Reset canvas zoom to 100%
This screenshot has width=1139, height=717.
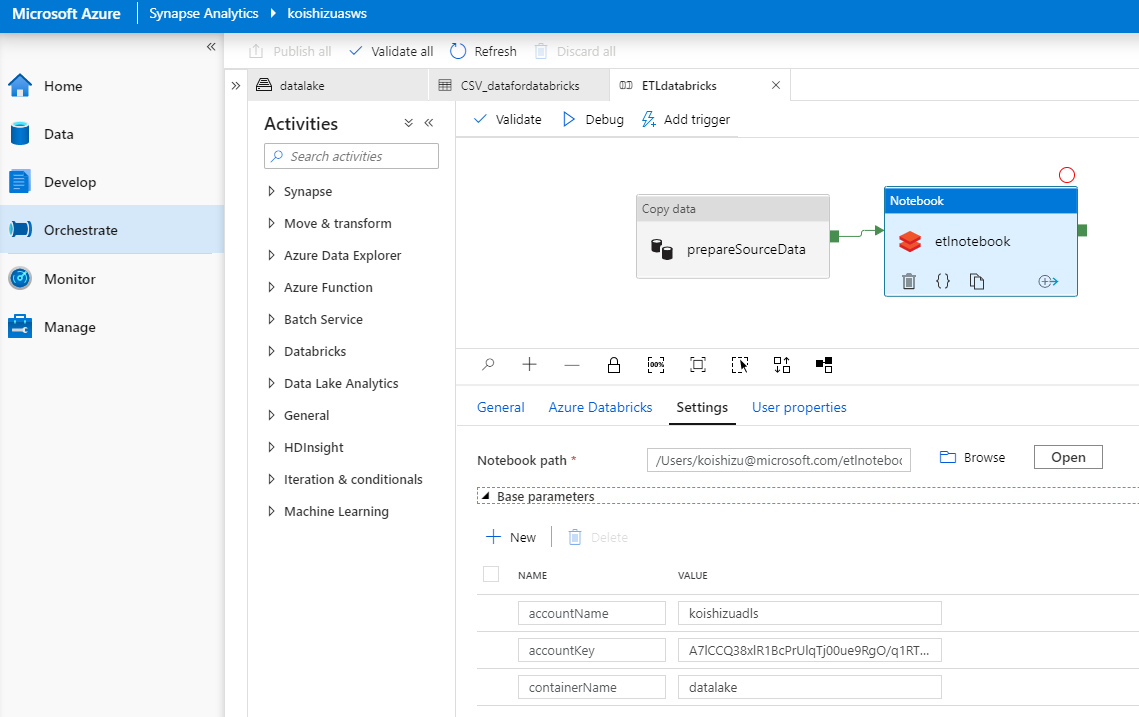click(x=656, y=365)
